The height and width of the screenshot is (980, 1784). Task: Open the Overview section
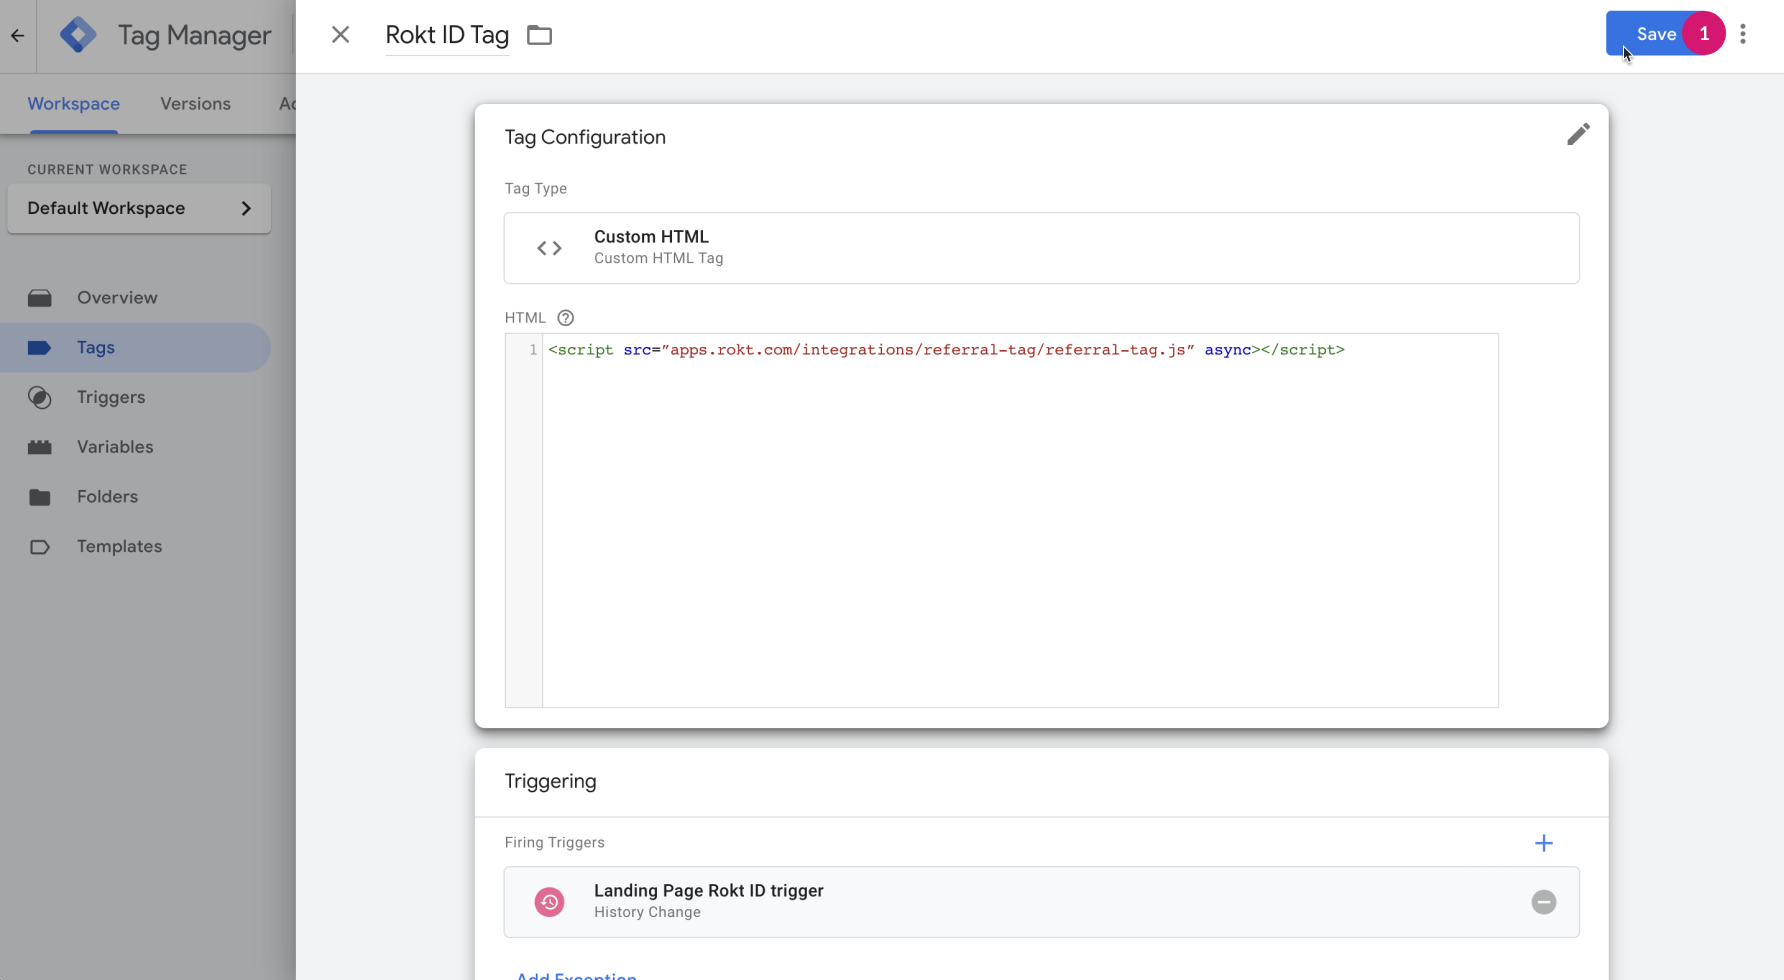tap(135, 298)
